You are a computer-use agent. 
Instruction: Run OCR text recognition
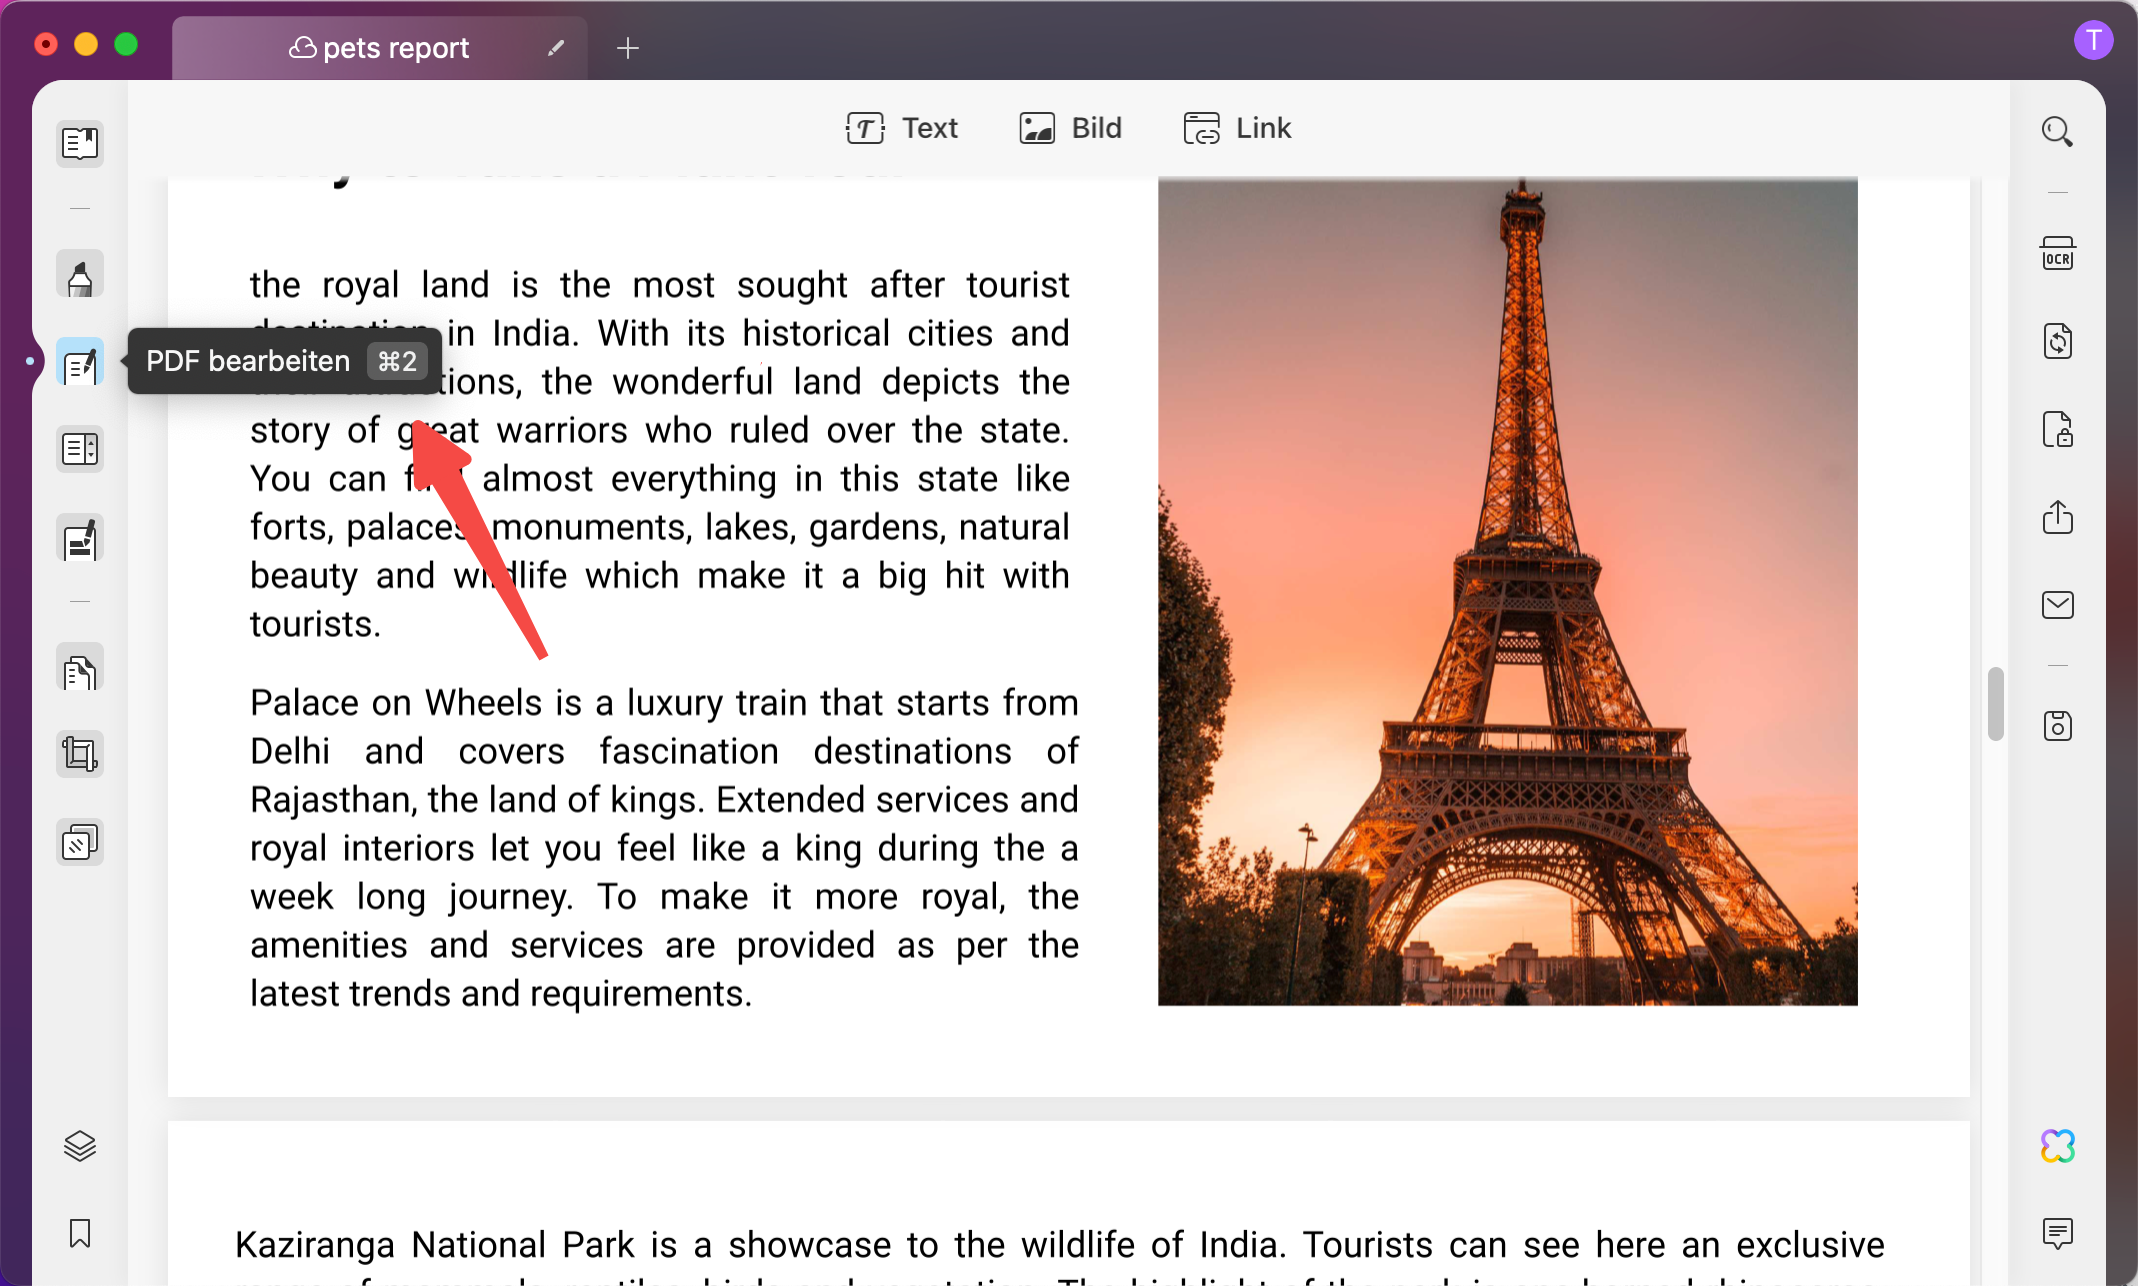[x=2057, y=254]
